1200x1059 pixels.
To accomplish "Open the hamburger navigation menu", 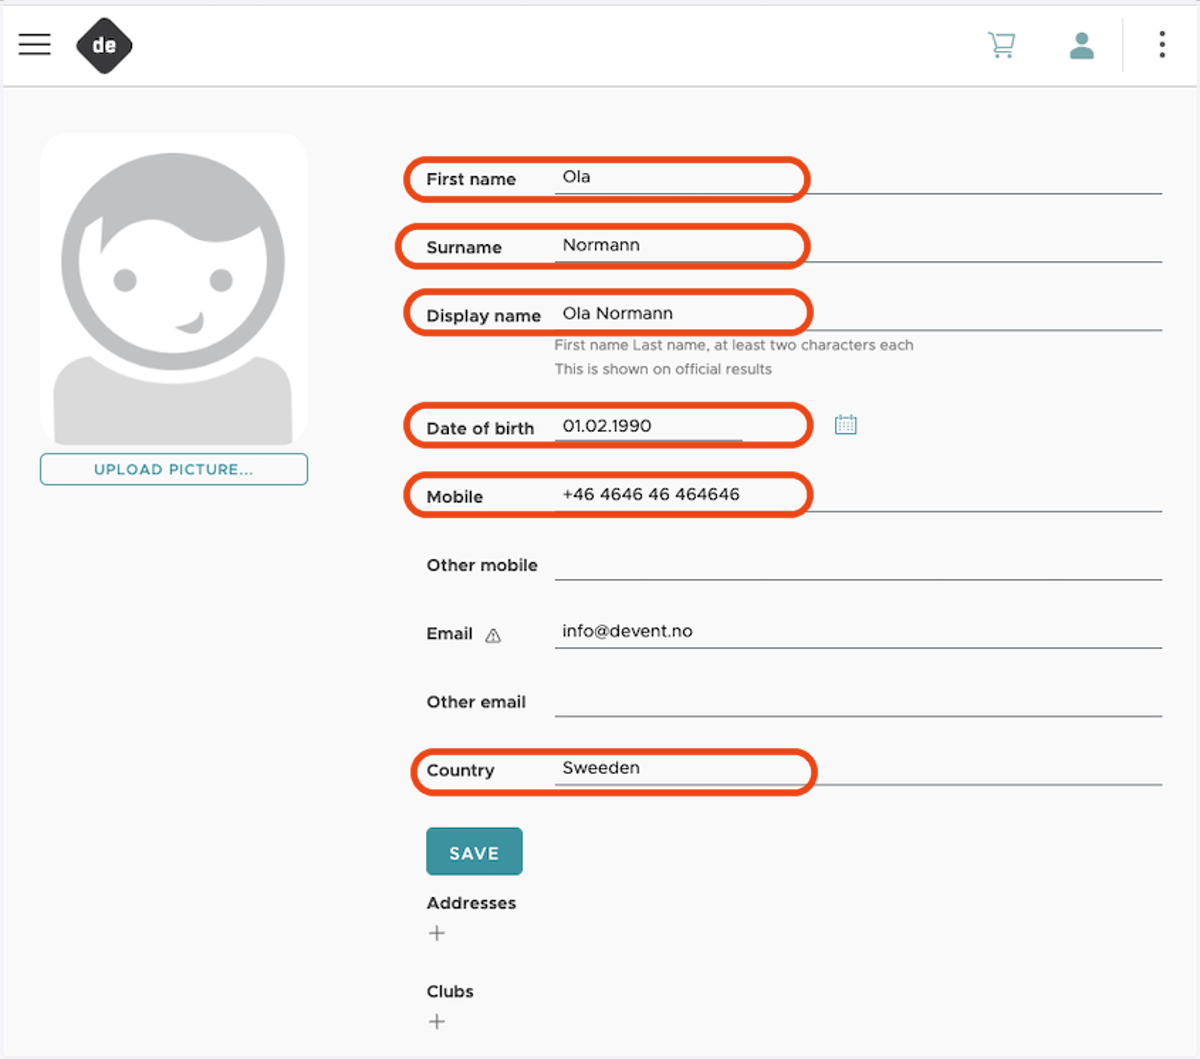I will pyautogui.click(x=34, y=44).
